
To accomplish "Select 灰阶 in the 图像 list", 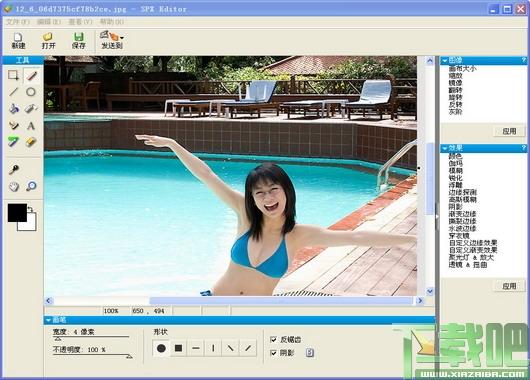I will (x=455, y=112).
